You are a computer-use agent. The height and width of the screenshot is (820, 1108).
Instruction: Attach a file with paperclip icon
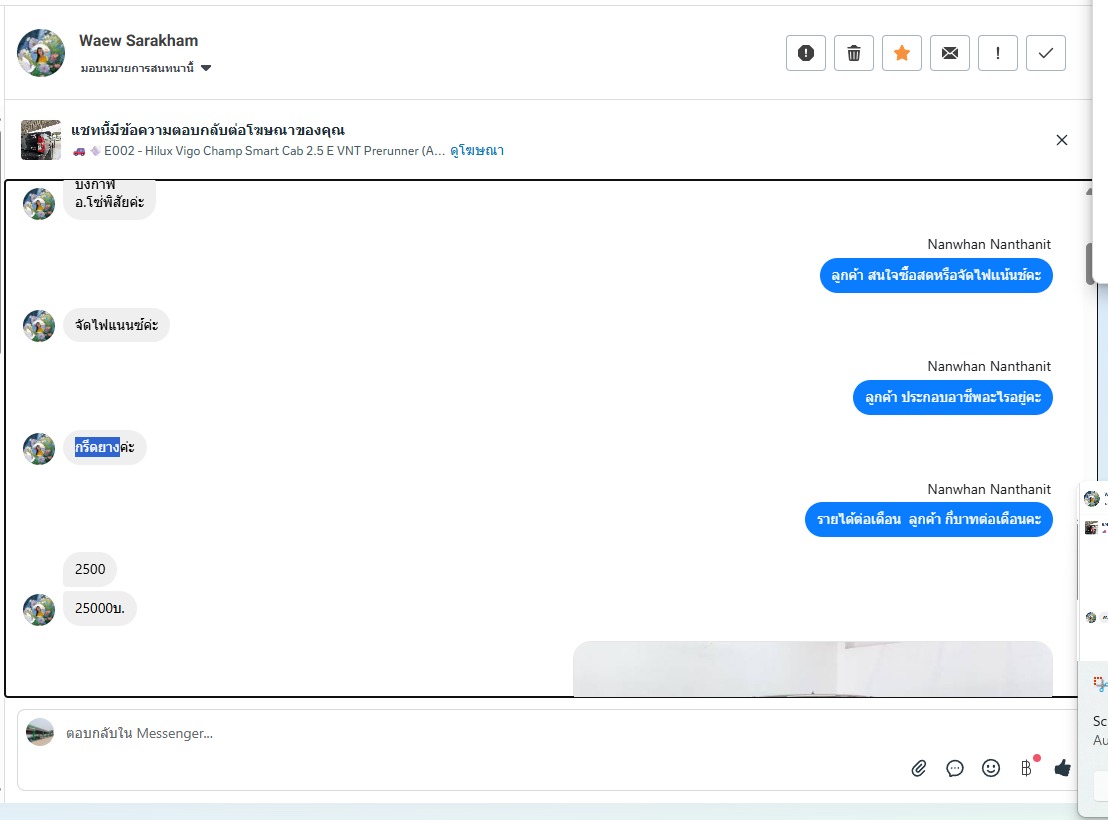coord(919,768)
